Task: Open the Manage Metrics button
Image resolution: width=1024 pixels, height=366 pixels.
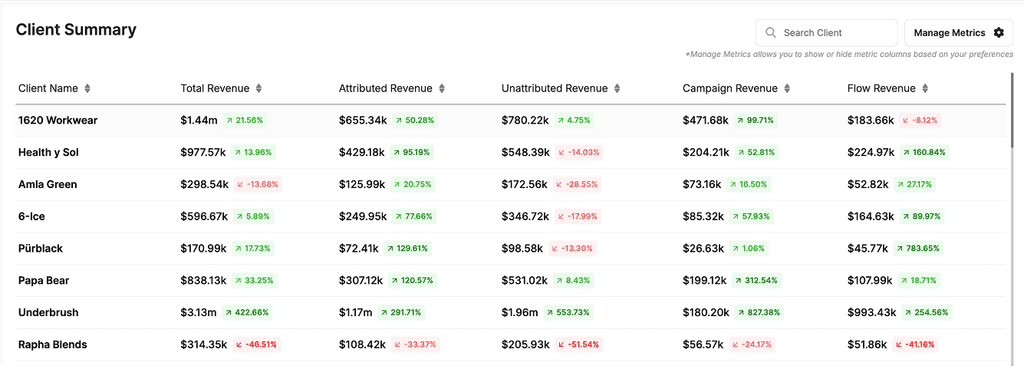Action: tap(959, 33)
